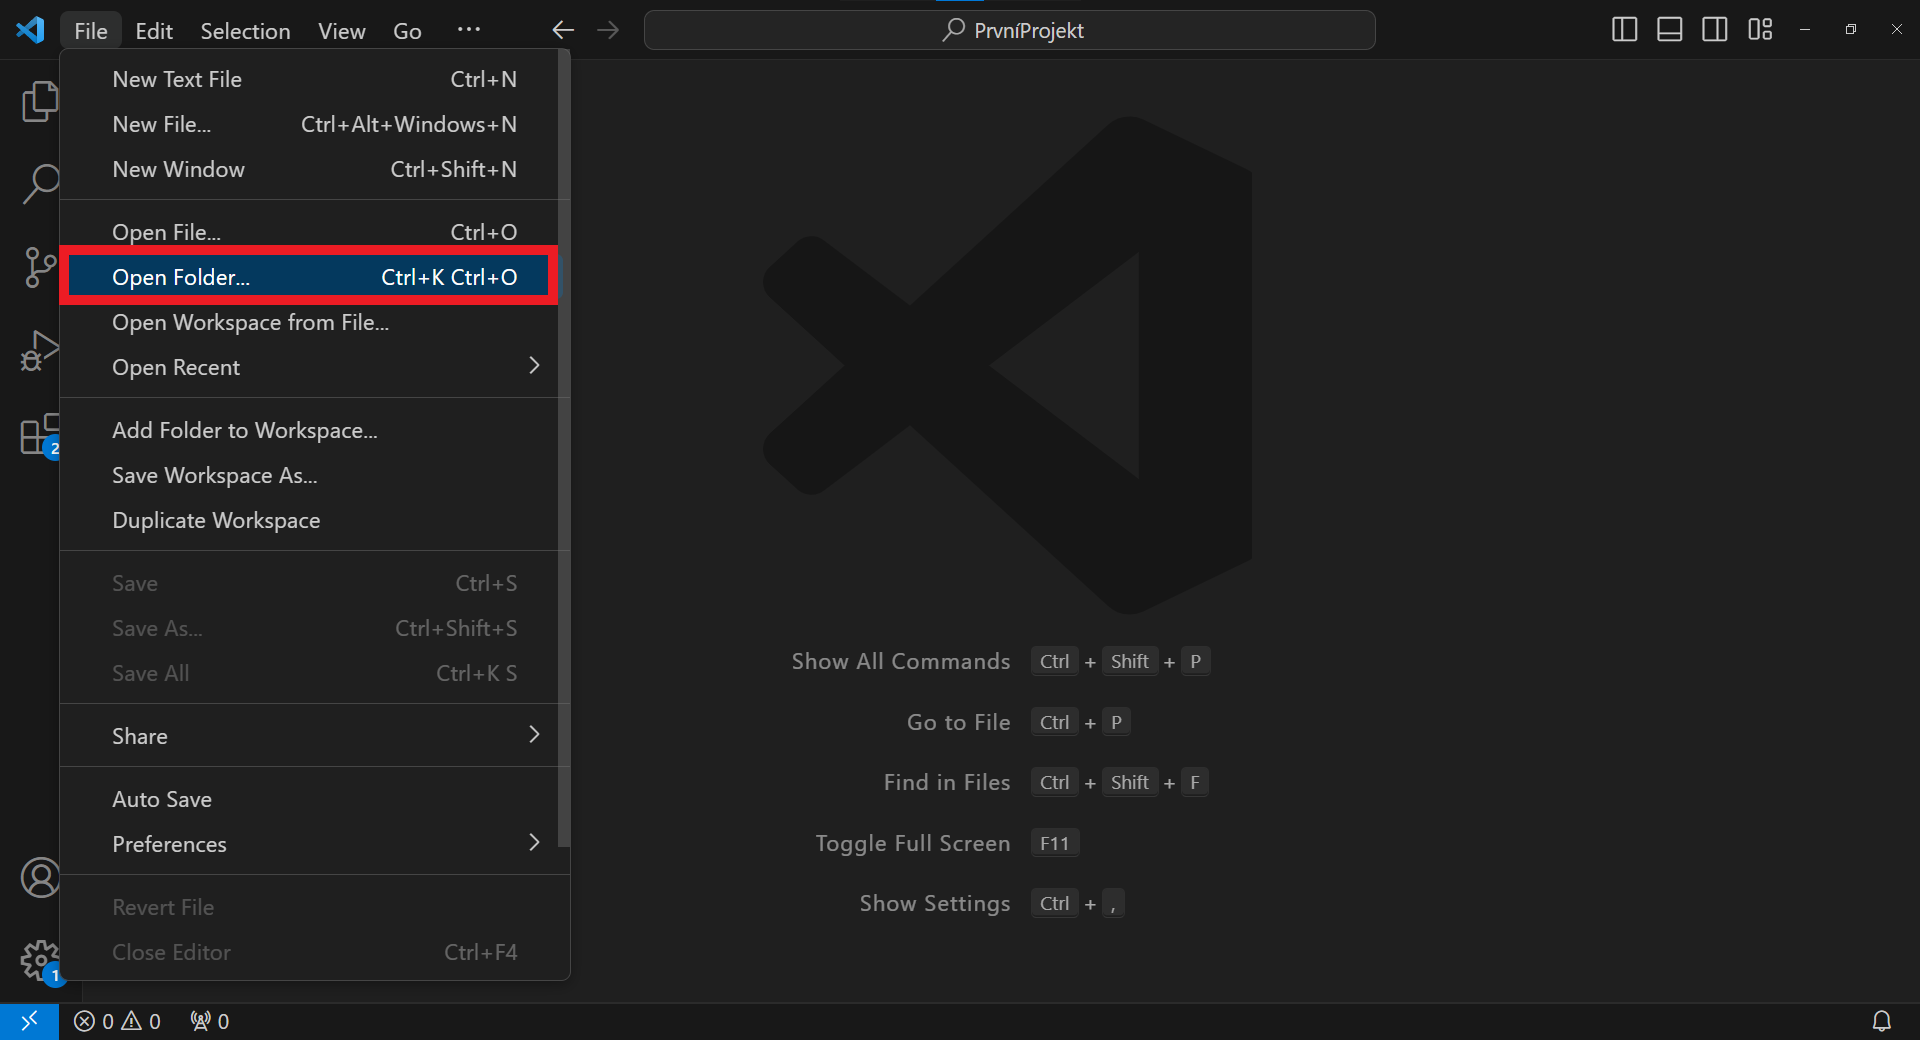Open the Manage settings gear
1920x1040 pixels.
click(x=39, y=960)
